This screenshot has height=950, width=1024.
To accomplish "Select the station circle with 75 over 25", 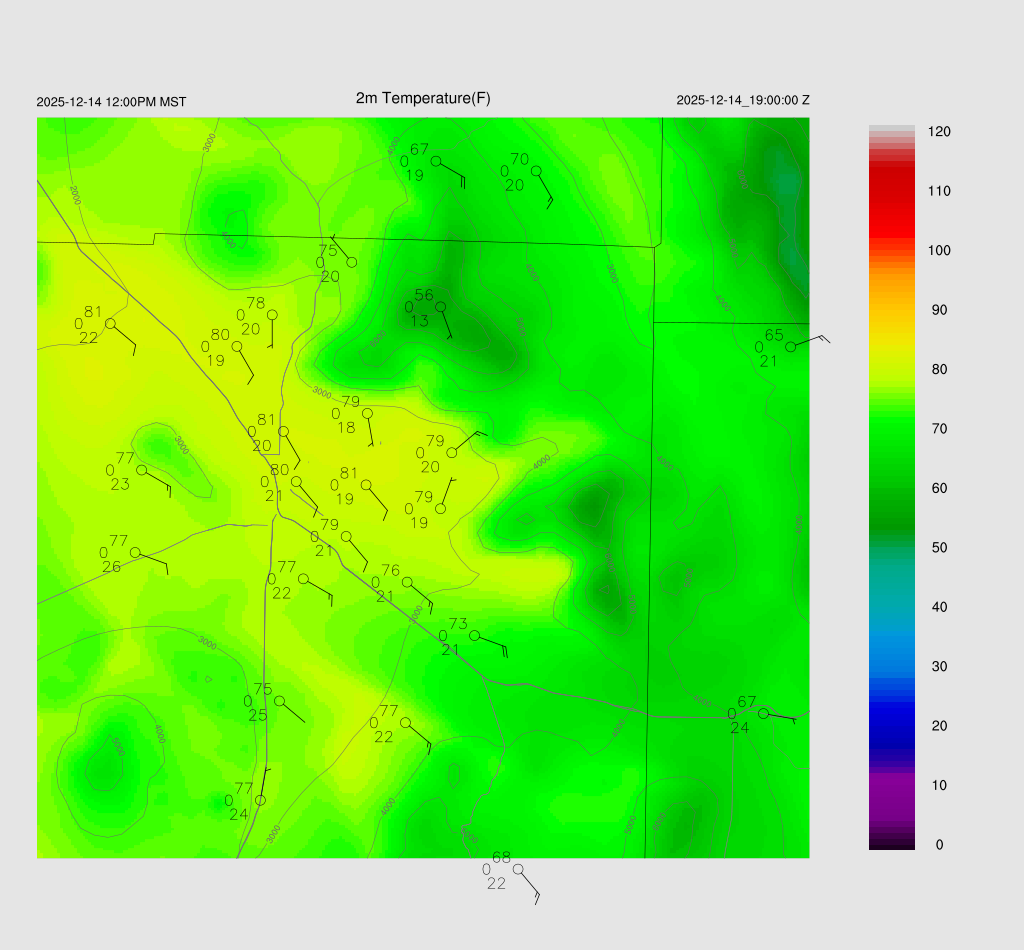I will 280,701.
